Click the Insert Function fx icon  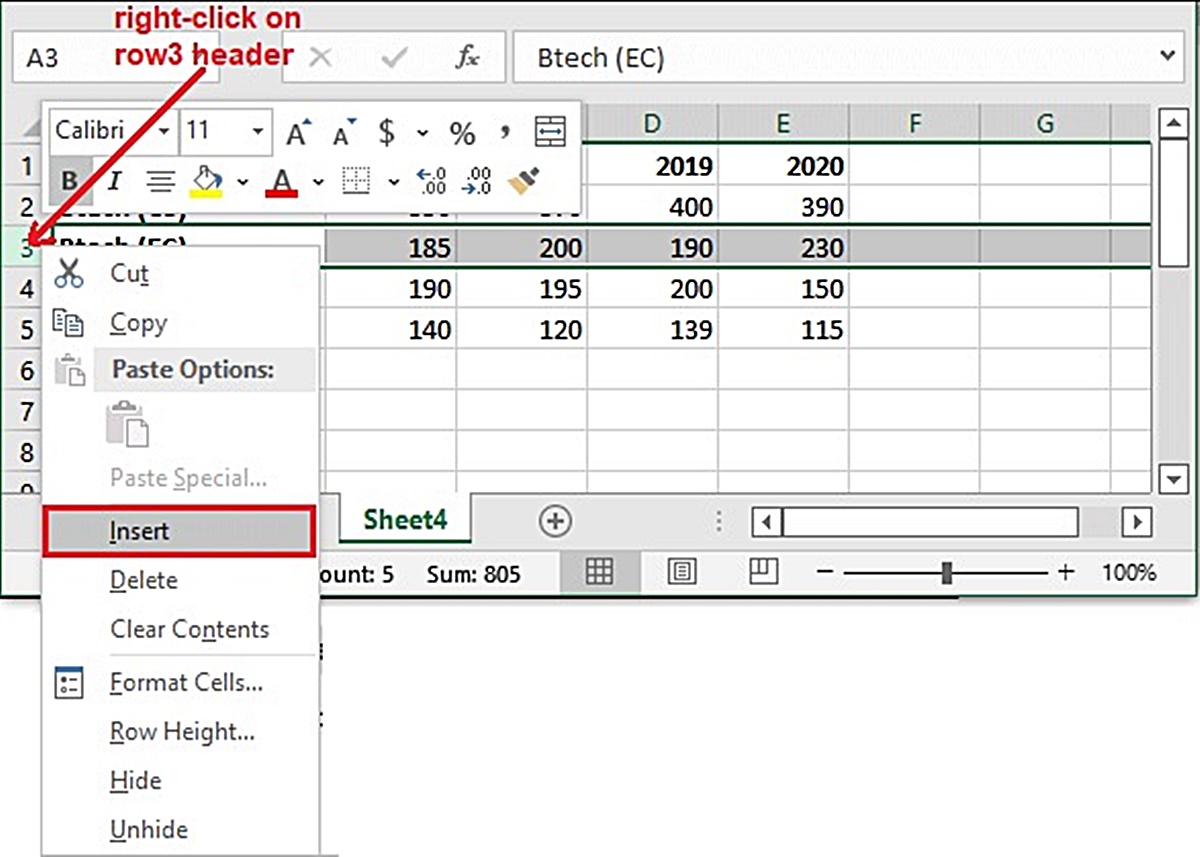(467, 57)
